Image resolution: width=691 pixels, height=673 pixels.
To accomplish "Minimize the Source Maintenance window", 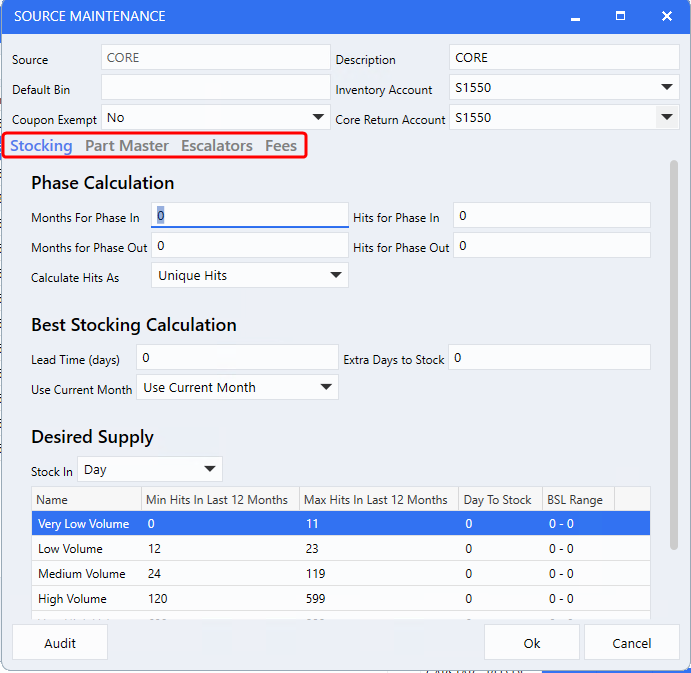I will [575, 16].
